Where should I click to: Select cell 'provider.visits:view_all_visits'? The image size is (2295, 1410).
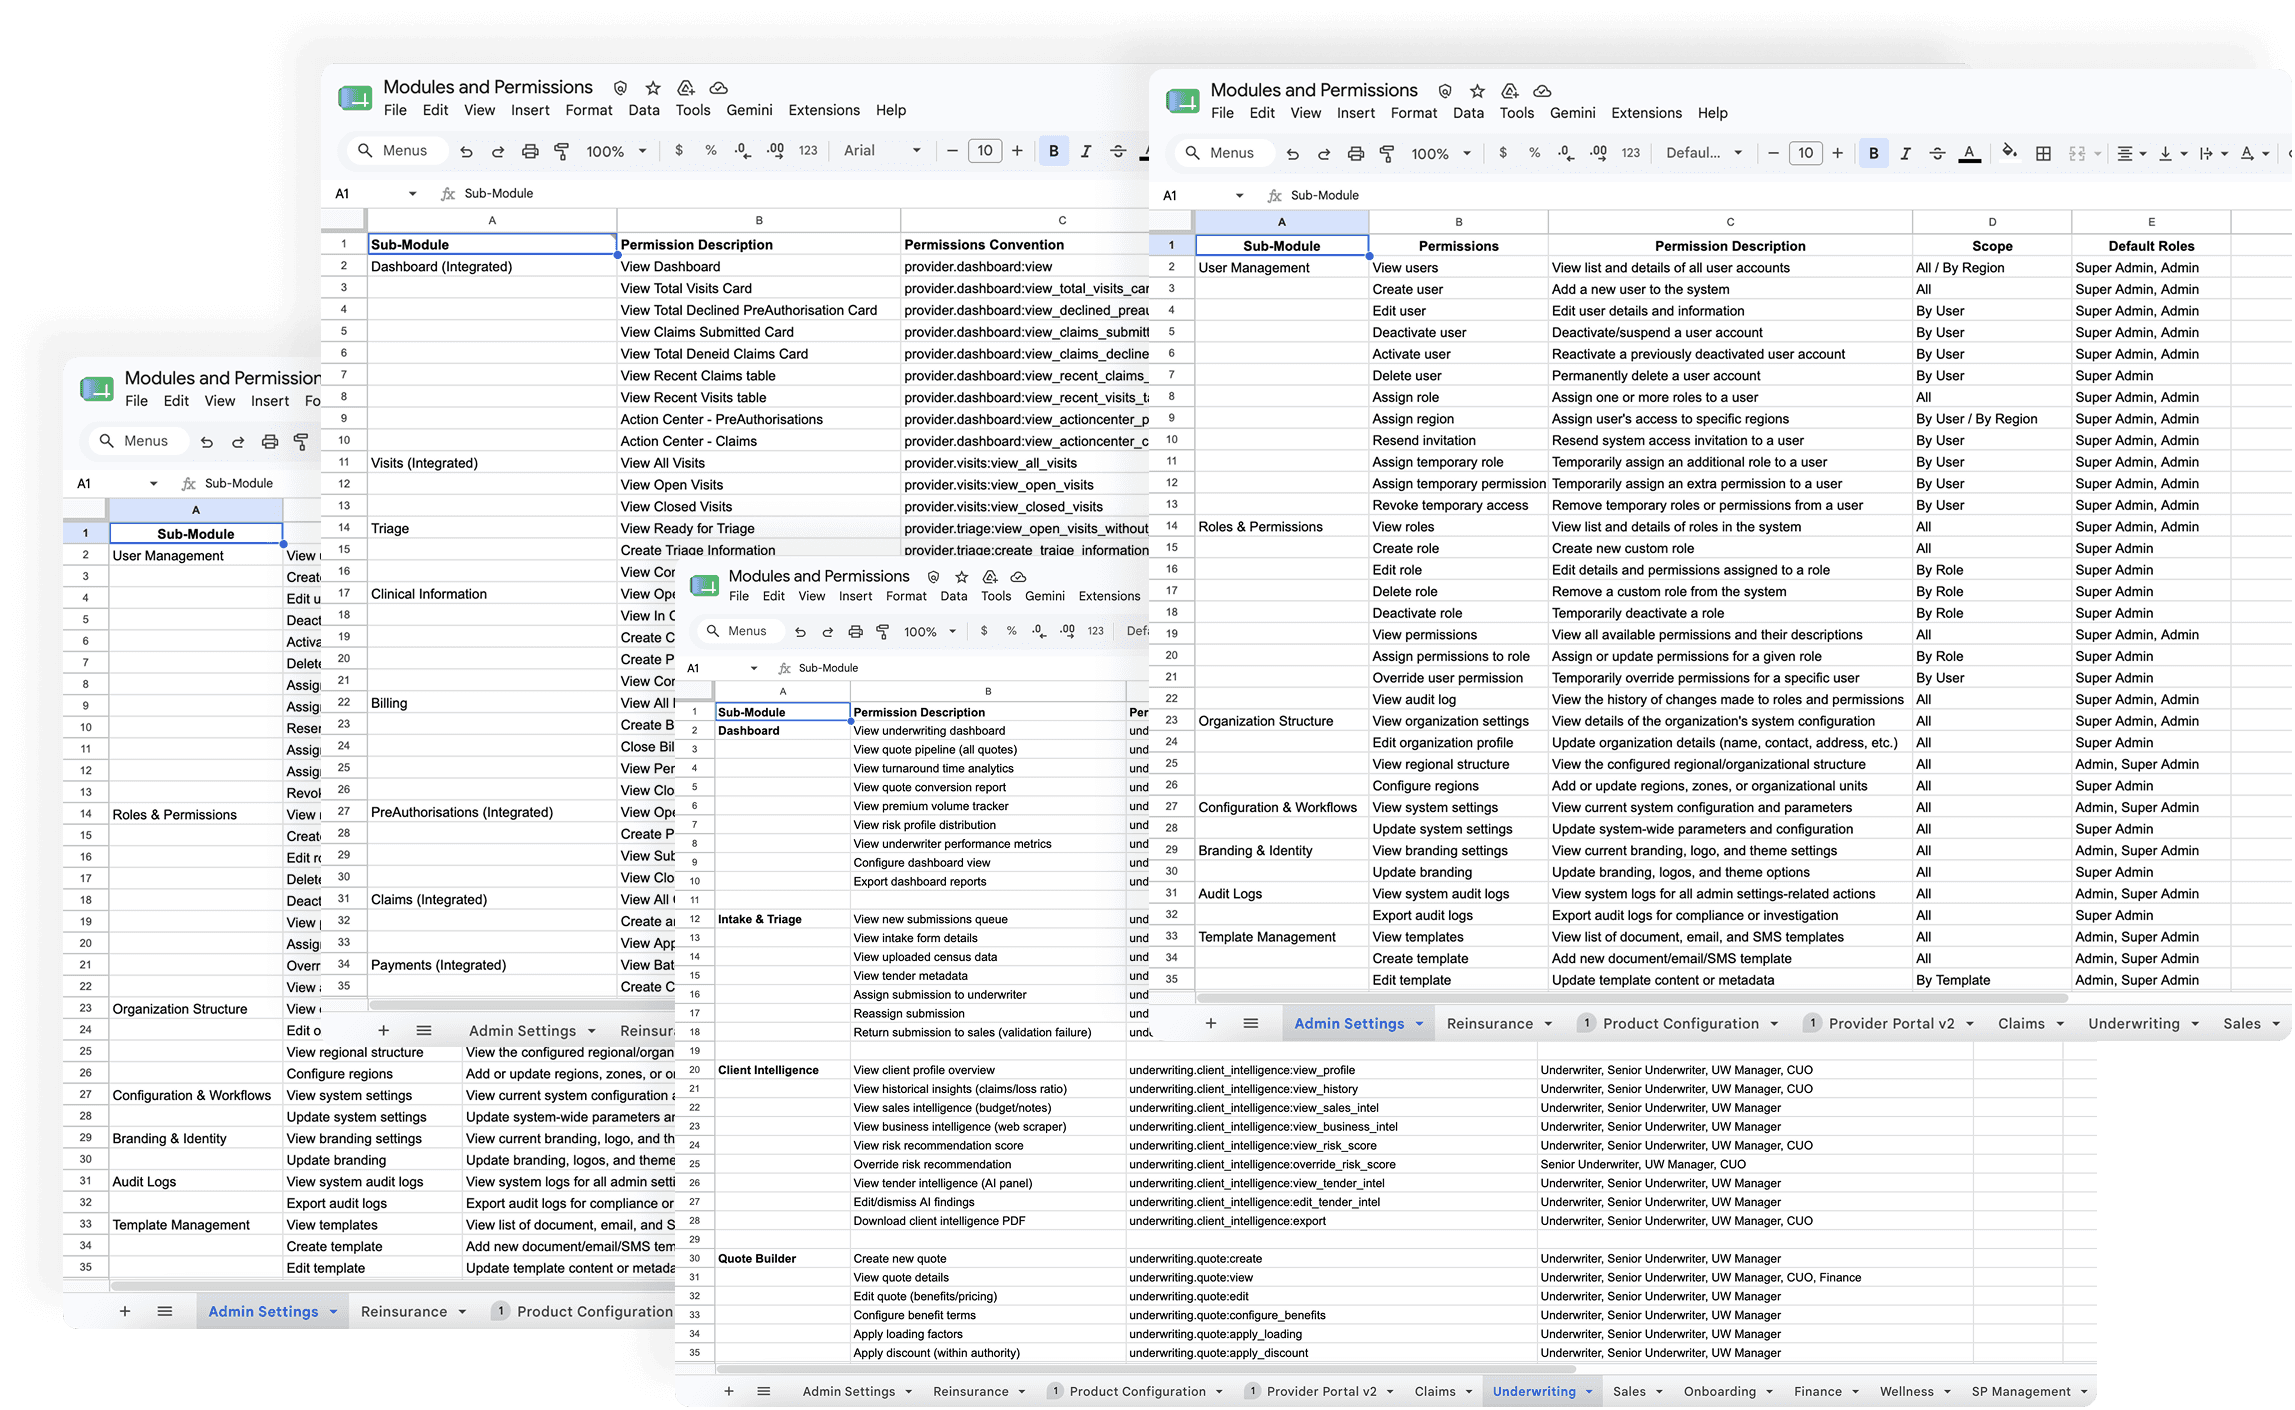1024,464
